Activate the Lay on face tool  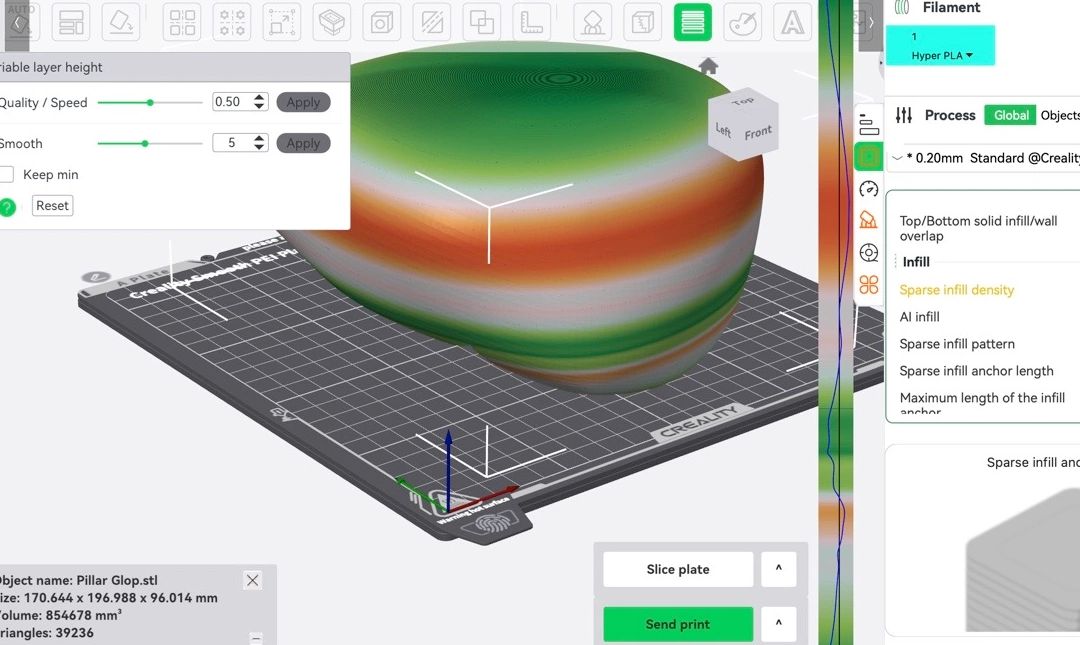click(121, 23)
